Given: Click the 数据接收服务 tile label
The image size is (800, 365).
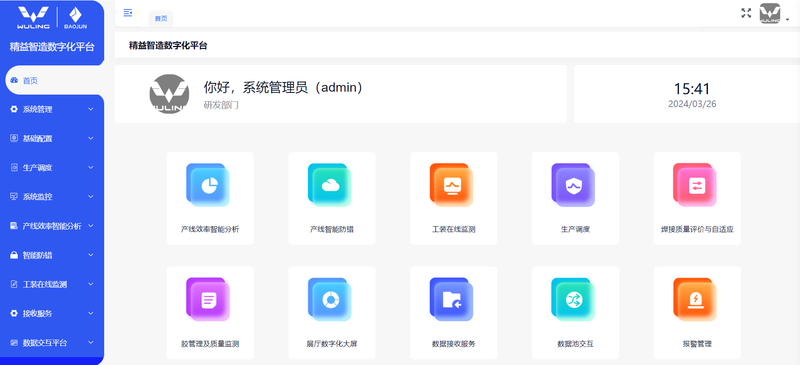Looking at the screenshot, I should click(454, 344).
